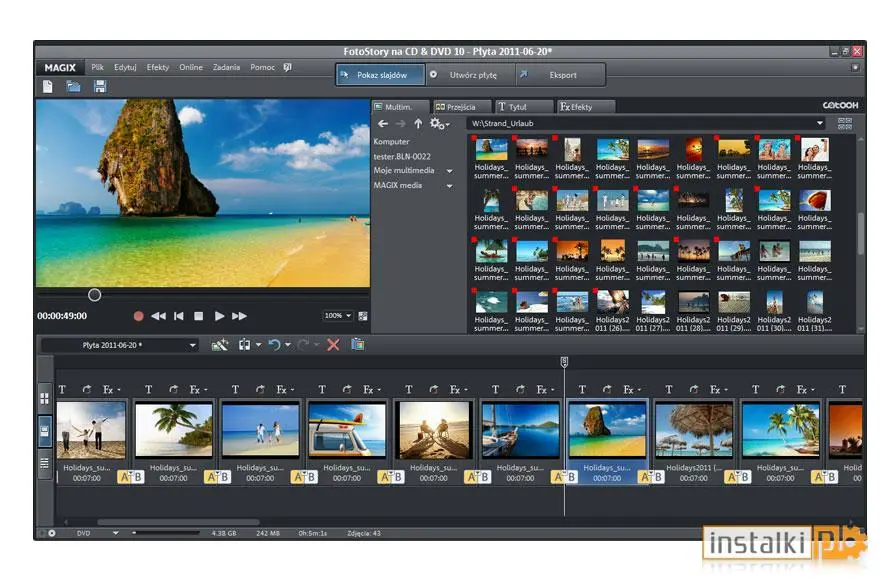Navigate back in the media browser
This screenshot has height=580, width=880.
point(383,124)
